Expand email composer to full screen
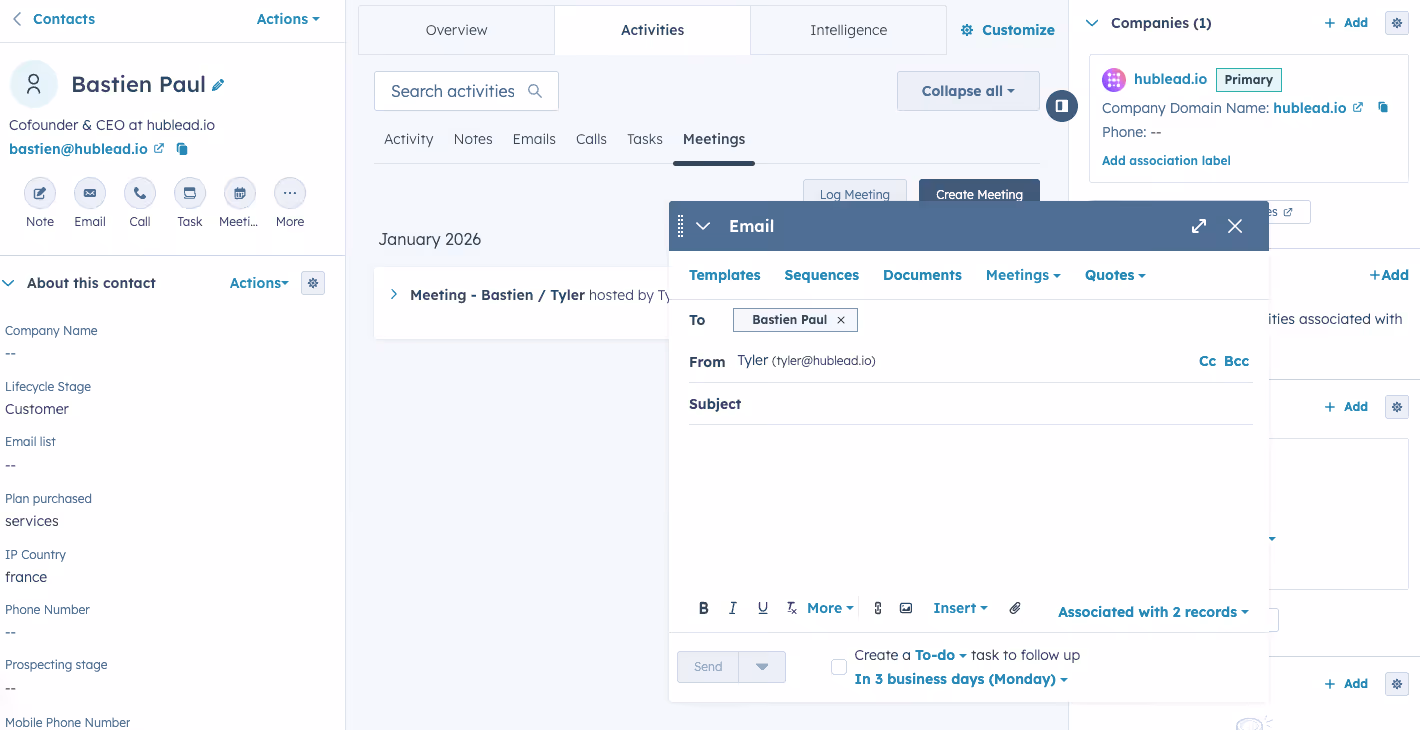The height and width of the screenshot is (730, 1420). (1199, 226)
